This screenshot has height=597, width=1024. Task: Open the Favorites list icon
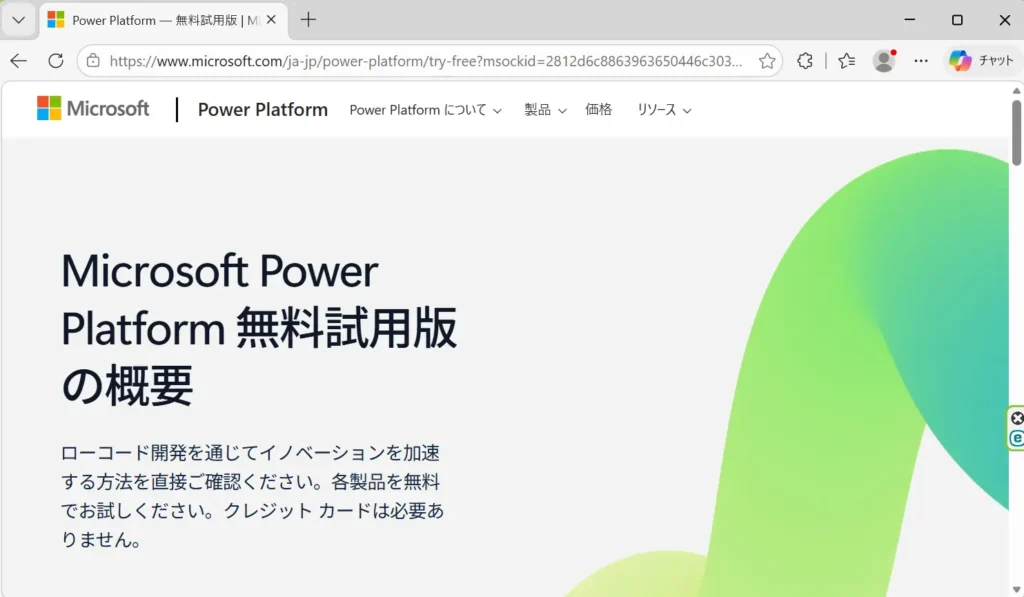pos(847,61)
